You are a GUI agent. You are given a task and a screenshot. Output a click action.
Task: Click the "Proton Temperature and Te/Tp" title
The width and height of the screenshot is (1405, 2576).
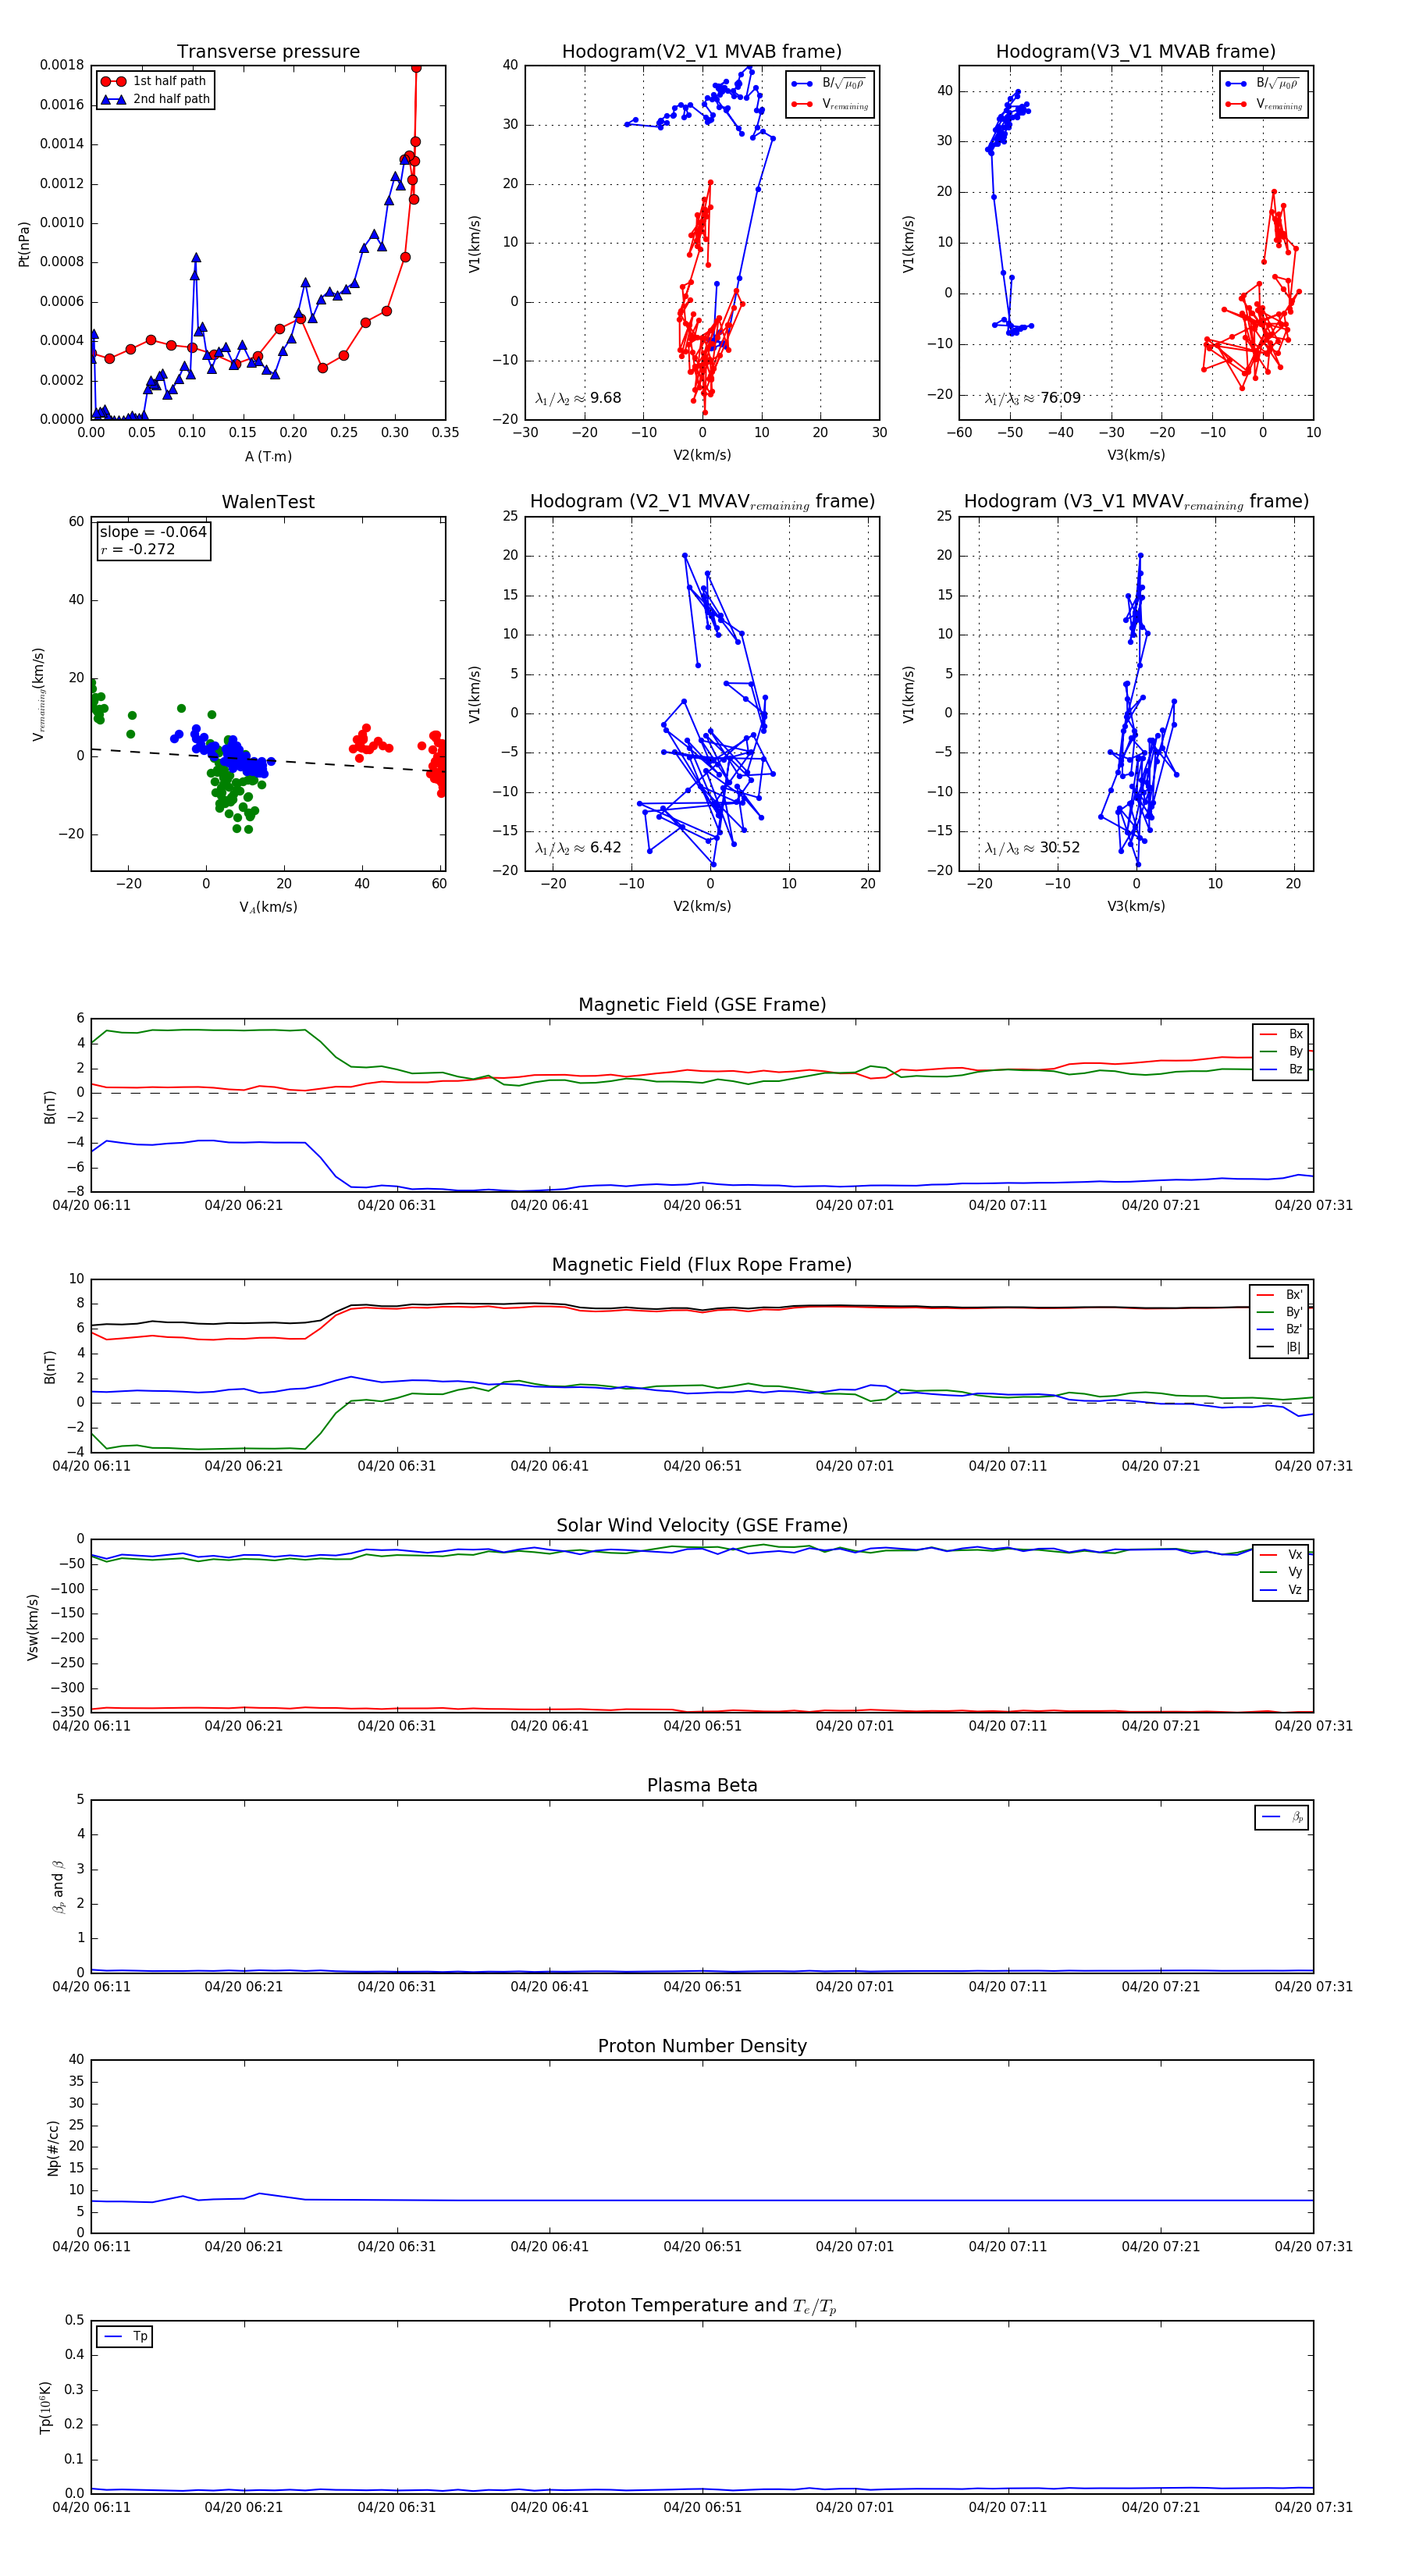[x=702, y=2305]
